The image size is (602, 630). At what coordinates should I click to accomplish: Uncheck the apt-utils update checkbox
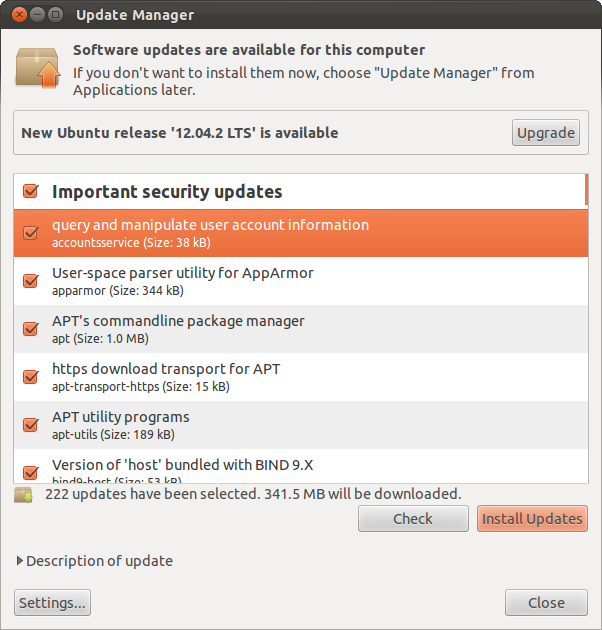click(31, 425)
